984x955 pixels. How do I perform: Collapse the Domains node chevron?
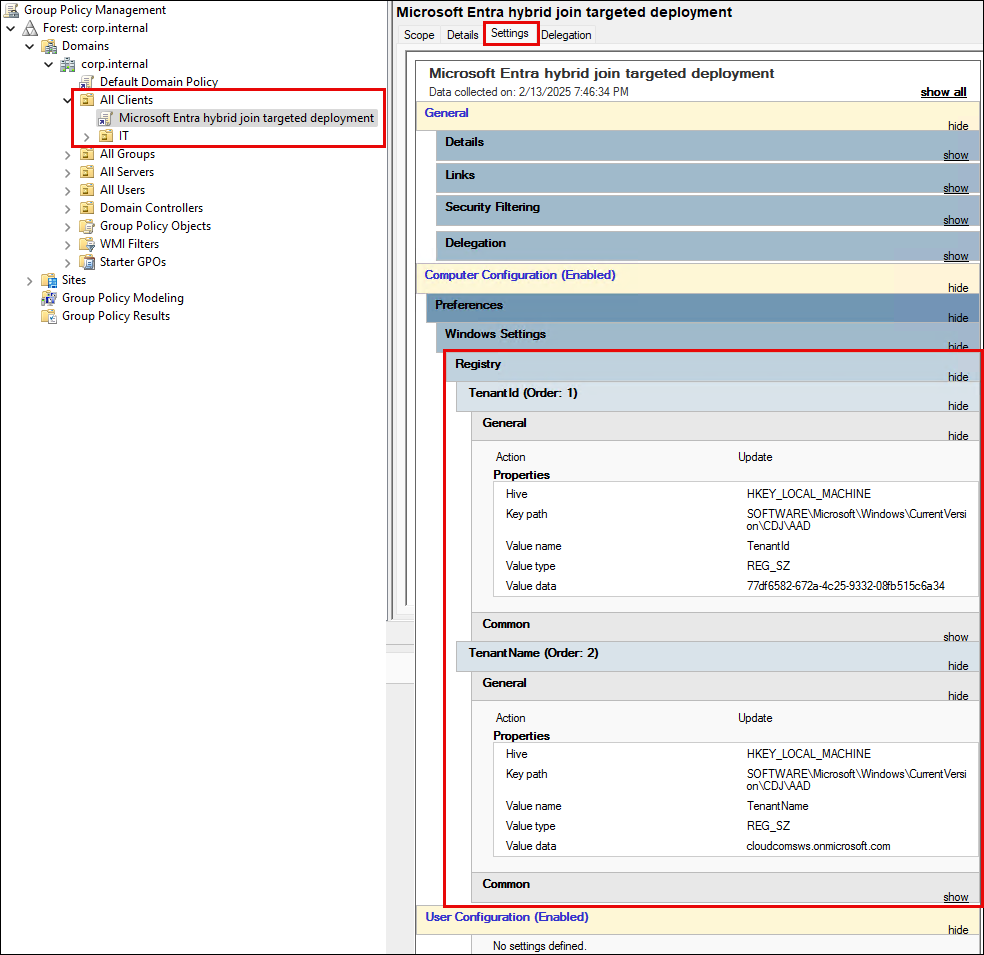coord(29,46)
